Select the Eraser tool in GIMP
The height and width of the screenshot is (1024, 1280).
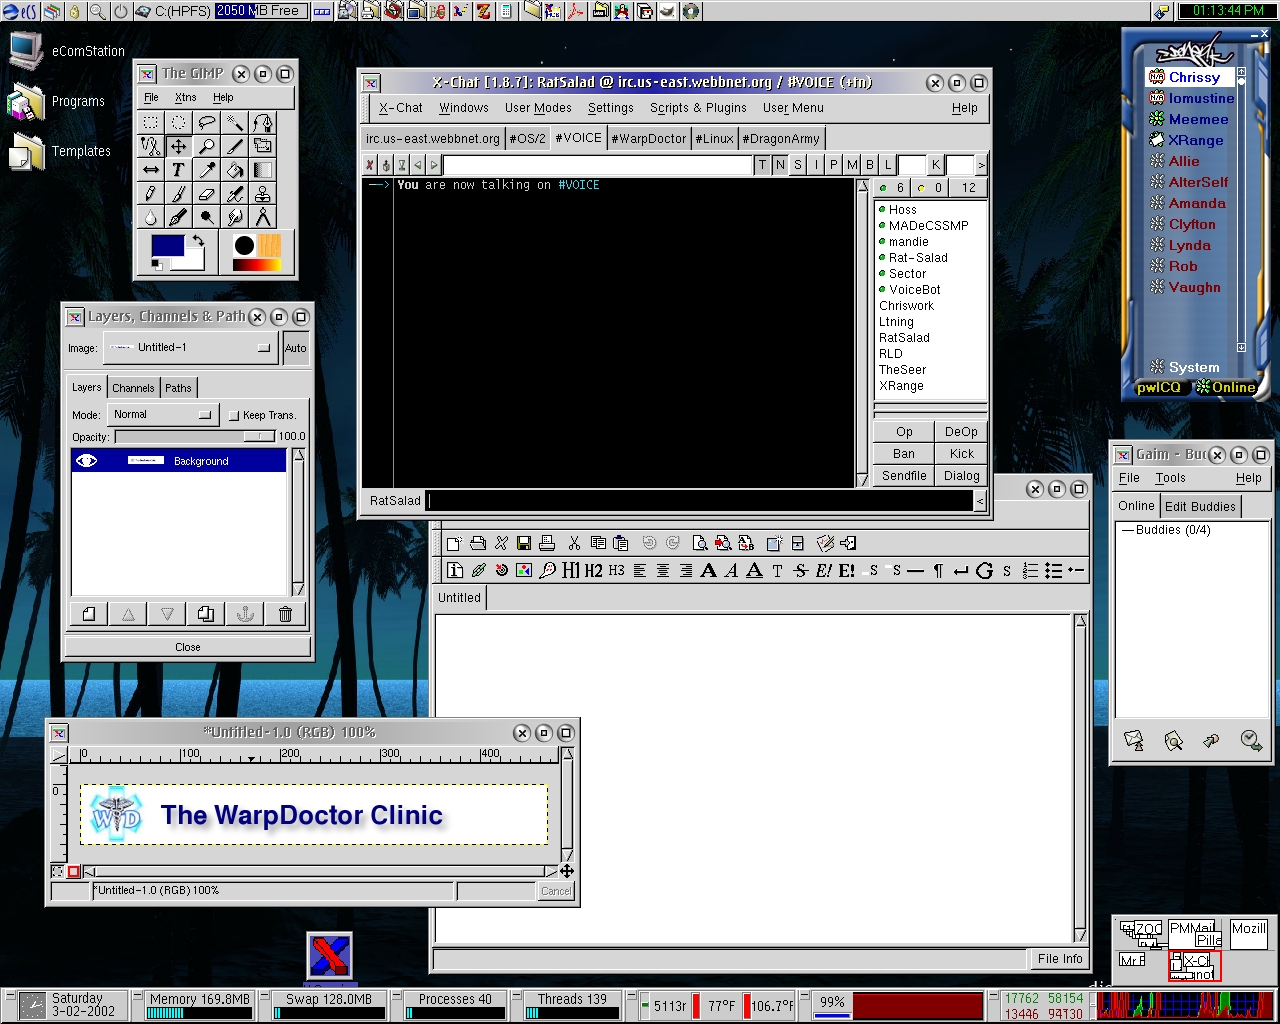point(206,194)
